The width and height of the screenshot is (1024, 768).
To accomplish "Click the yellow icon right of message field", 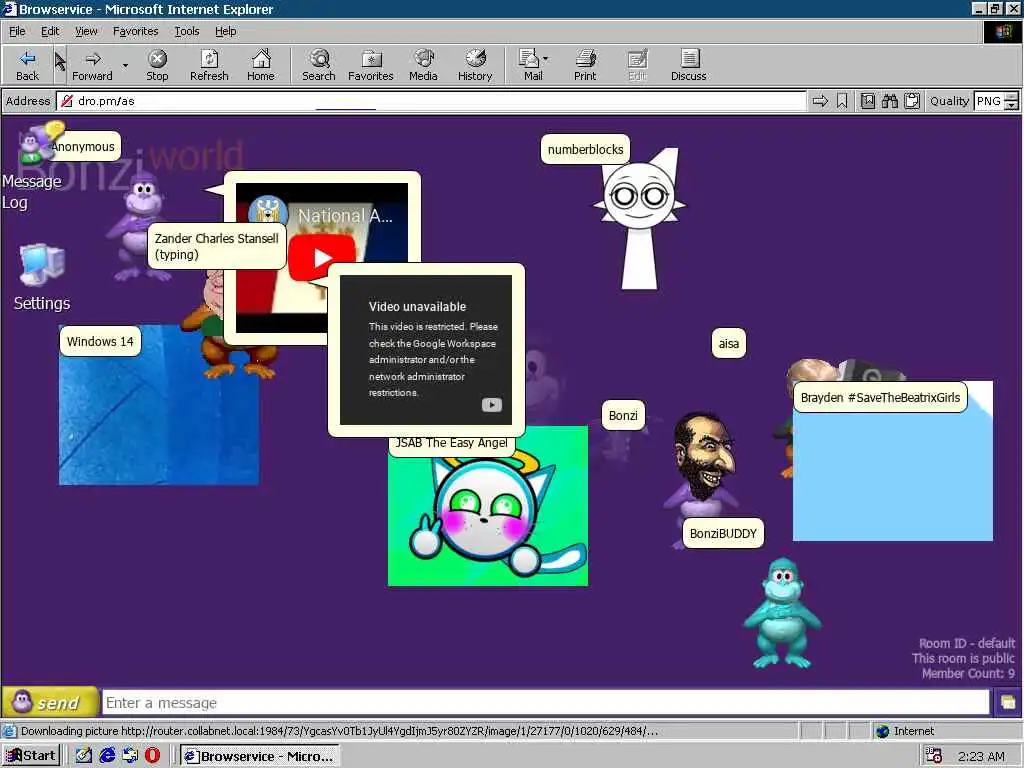I will 1008,703.
